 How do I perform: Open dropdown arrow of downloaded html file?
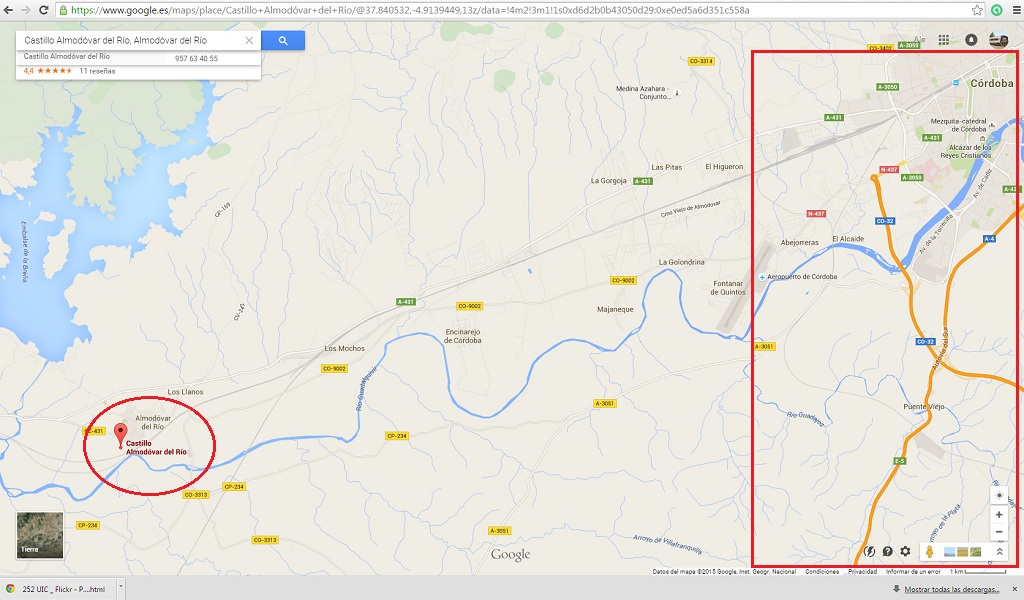(121, 588)
